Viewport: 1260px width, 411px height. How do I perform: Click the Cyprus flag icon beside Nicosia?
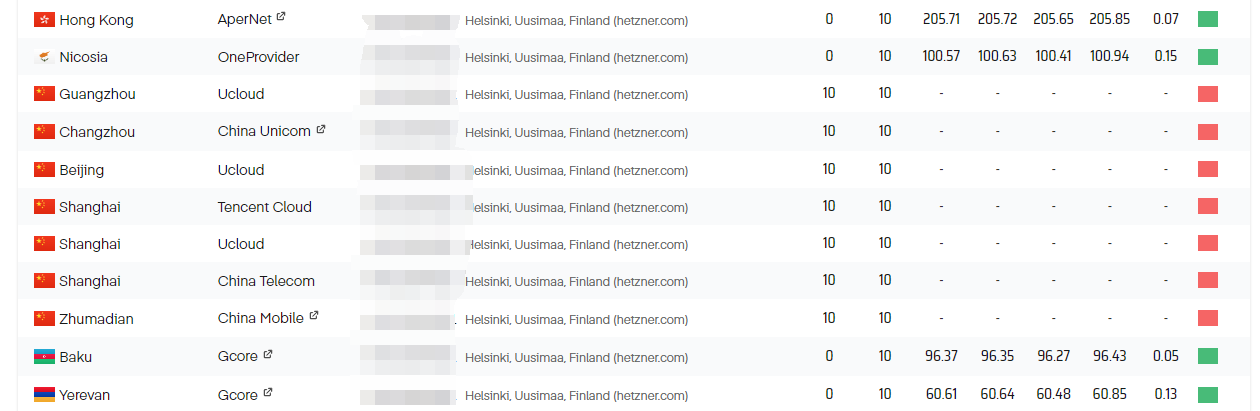(x=44, y=57)
